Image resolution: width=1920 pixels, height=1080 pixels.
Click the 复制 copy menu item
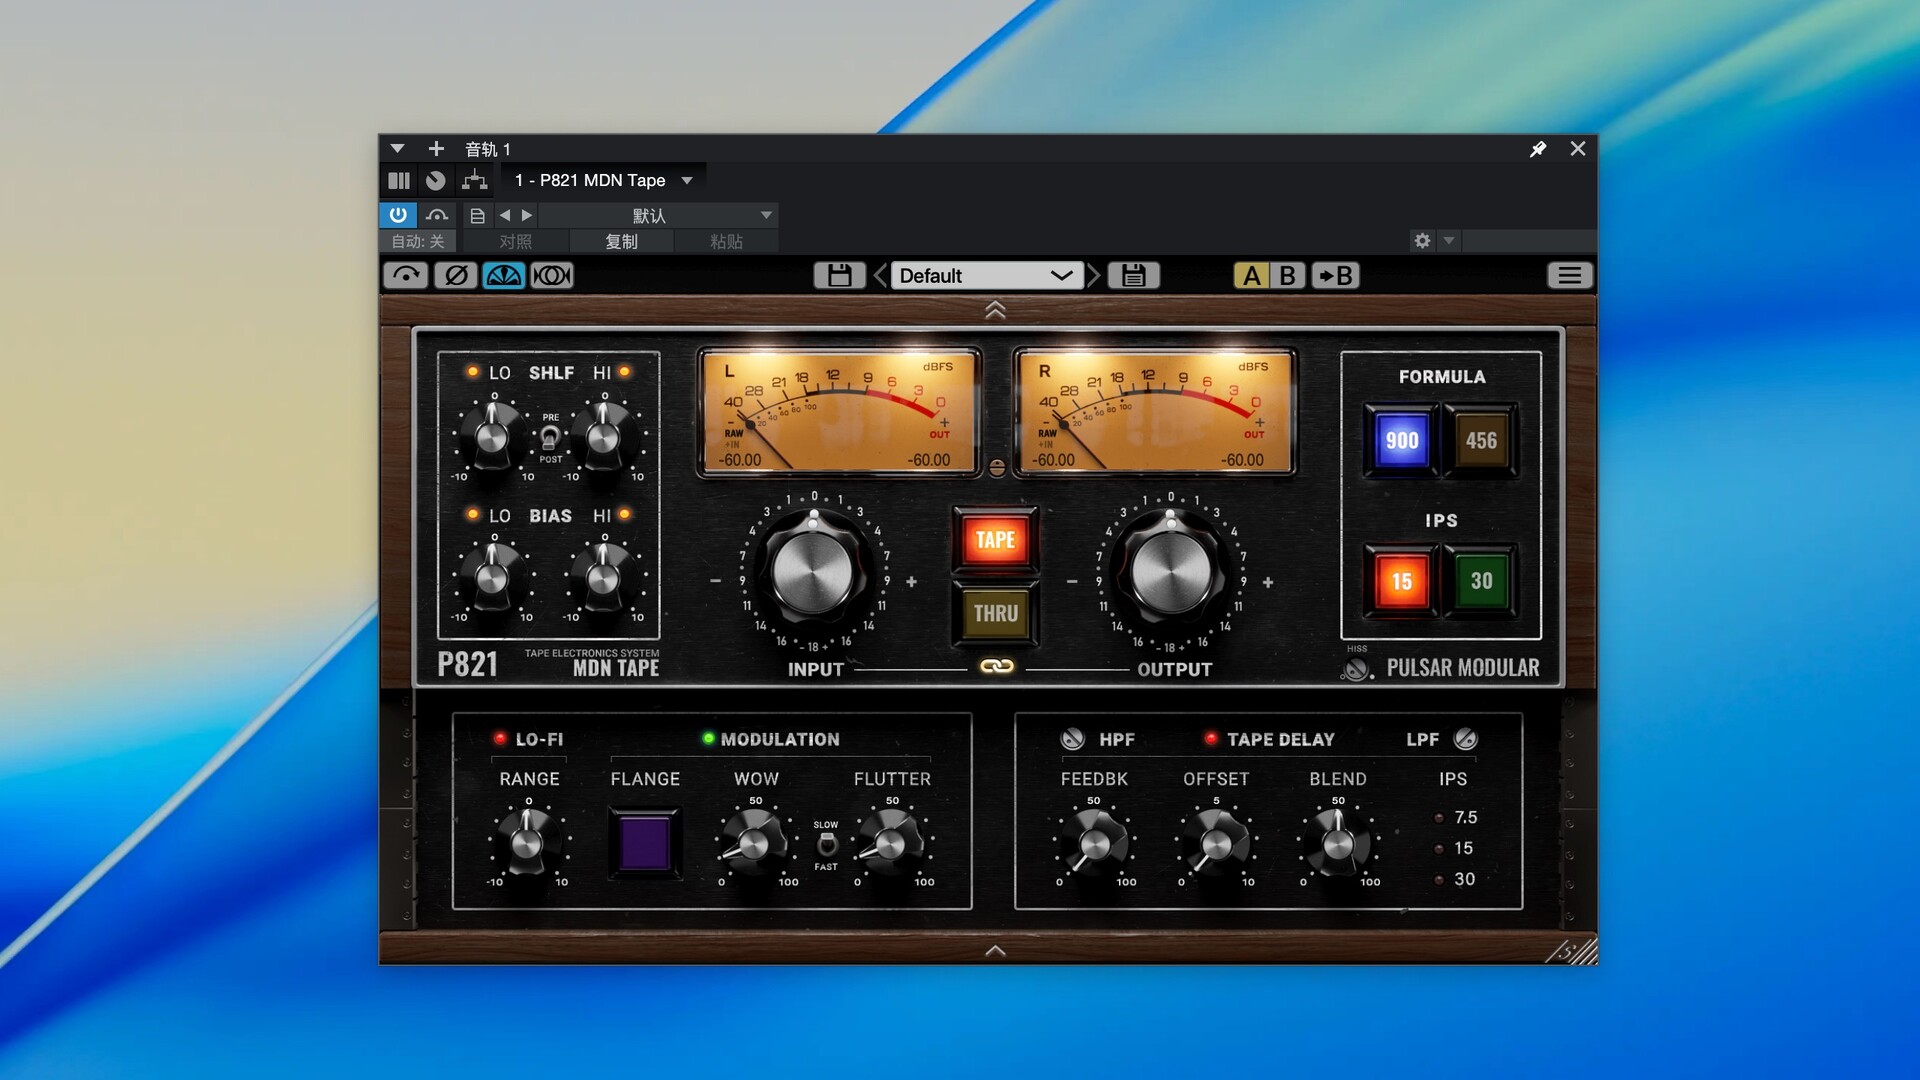(621, 241)
